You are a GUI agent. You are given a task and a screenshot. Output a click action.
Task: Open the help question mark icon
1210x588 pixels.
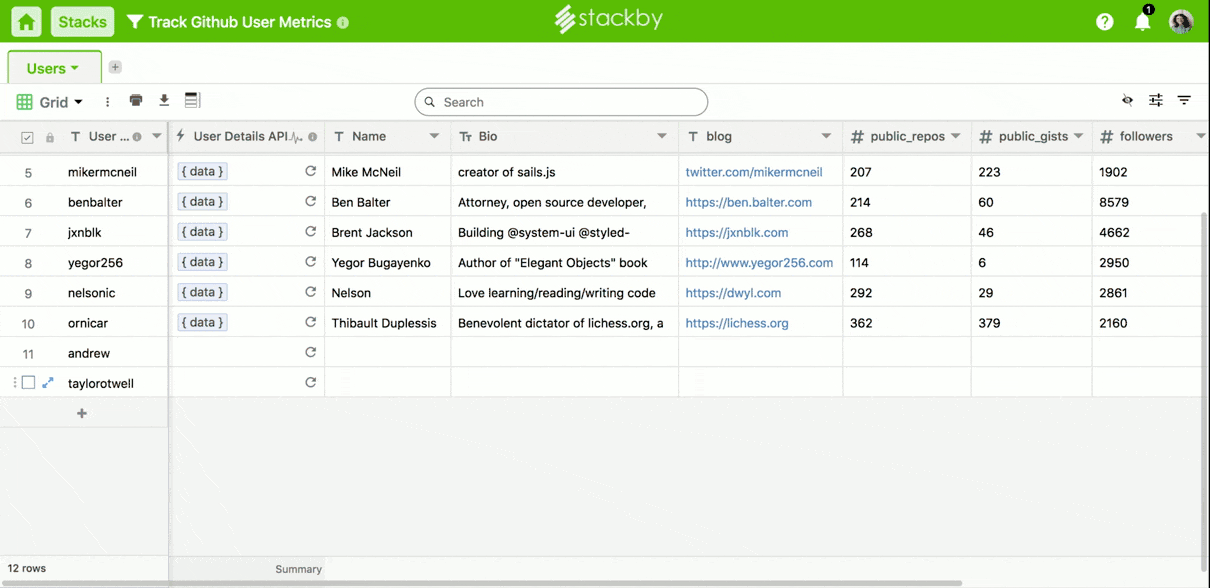(x=1104, y=22)
